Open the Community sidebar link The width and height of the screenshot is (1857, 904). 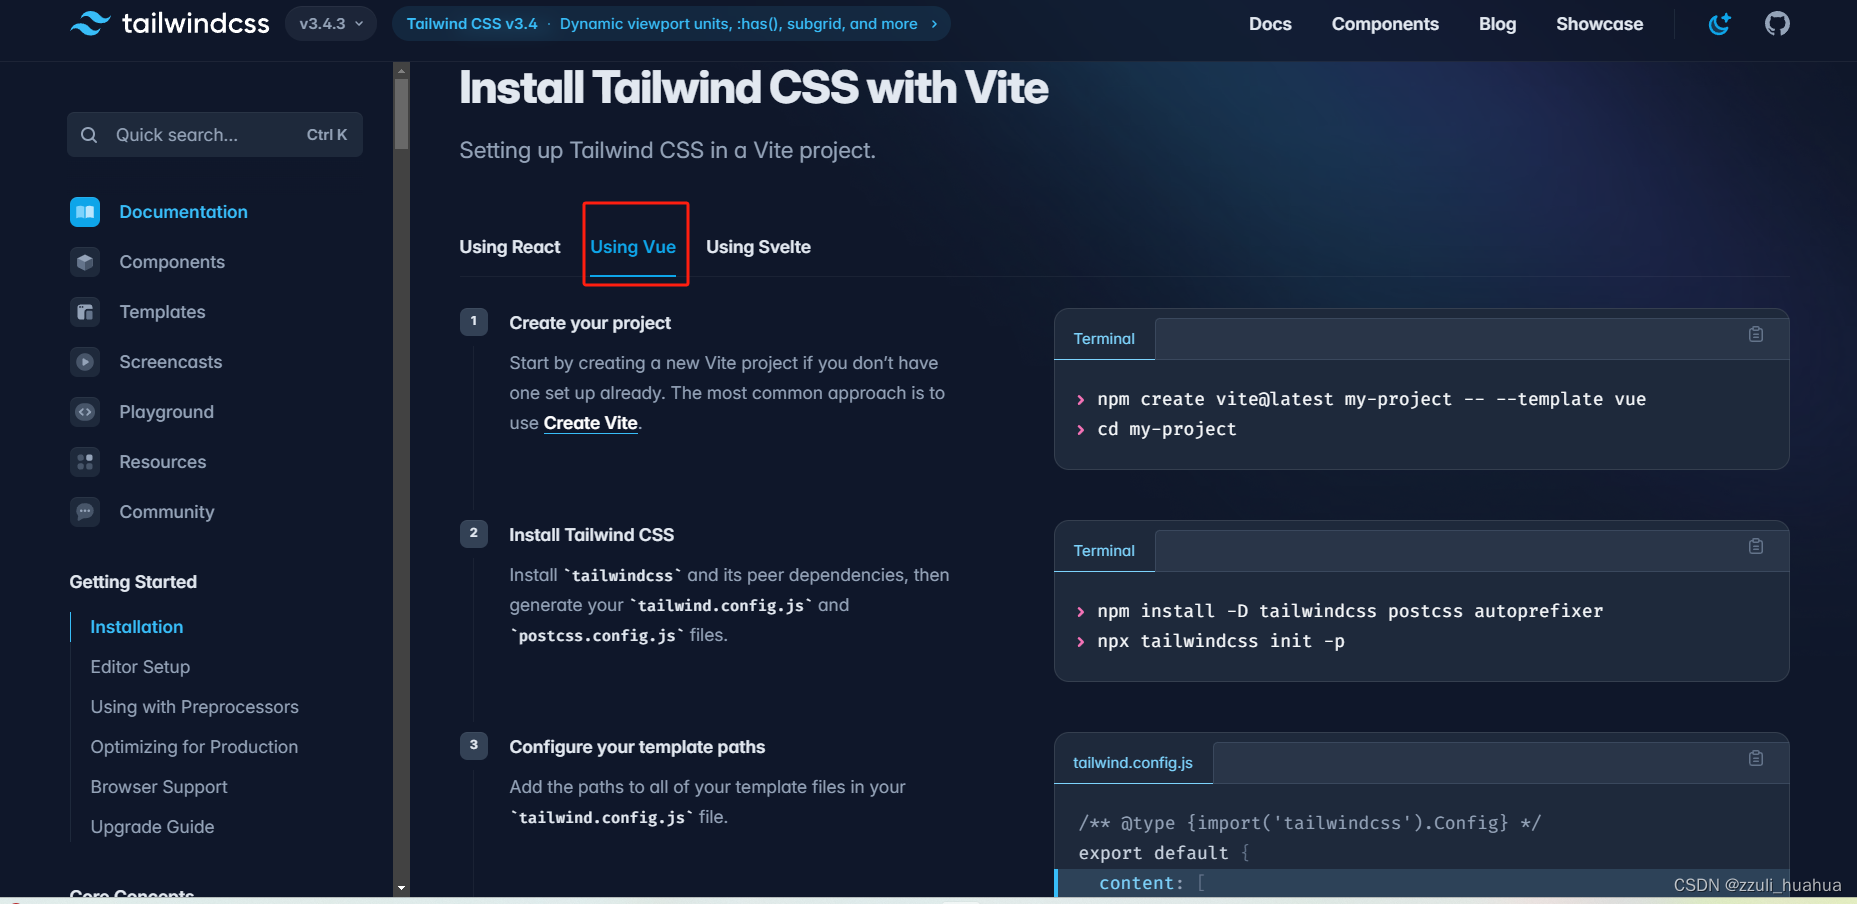click(167, 512)
